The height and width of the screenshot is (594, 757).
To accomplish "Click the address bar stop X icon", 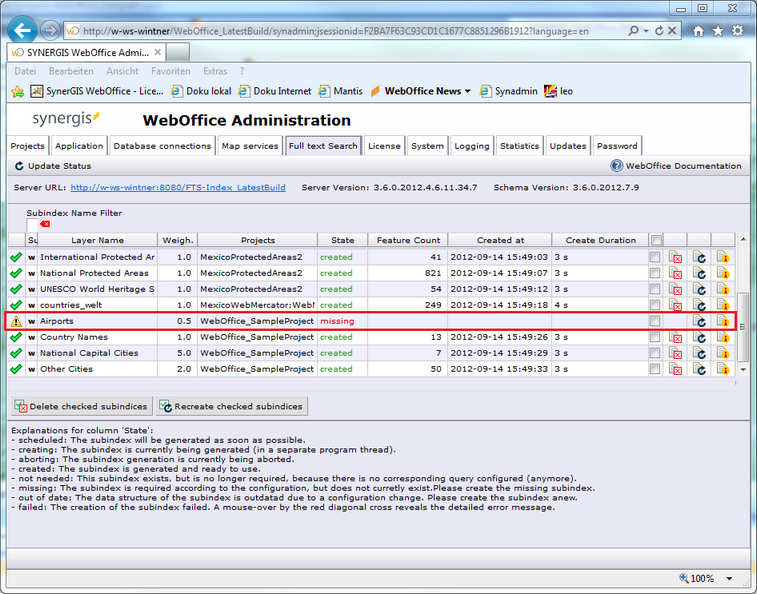I will click(x=672, y=31).
